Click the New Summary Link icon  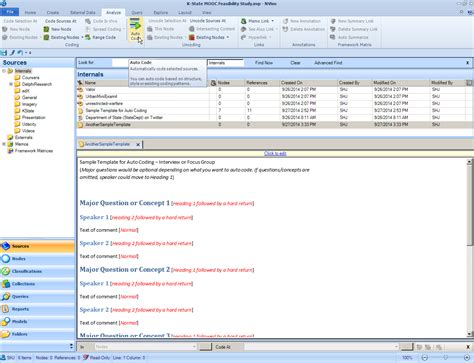click(x=333, y=21)
